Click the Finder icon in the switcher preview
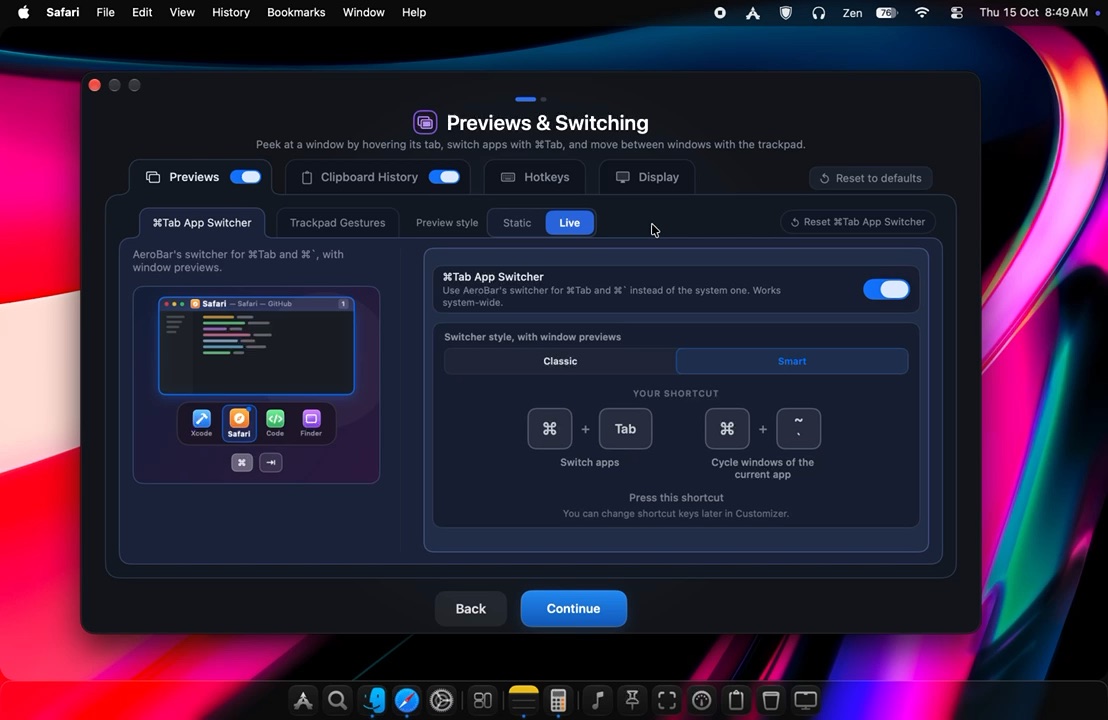Image resolution: width=1108 pixels, height=720 pixels. [311, 423]
